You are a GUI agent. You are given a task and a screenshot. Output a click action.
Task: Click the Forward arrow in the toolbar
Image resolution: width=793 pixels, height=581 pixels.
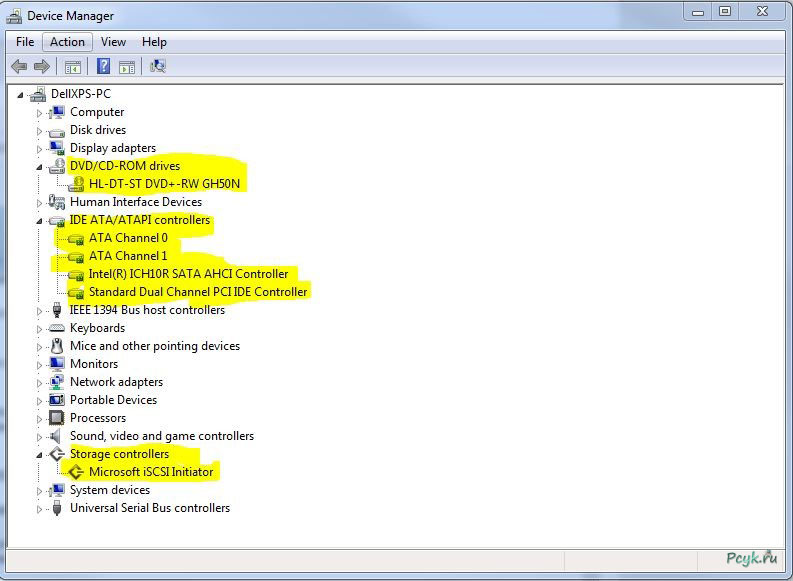tap(42, 67)
